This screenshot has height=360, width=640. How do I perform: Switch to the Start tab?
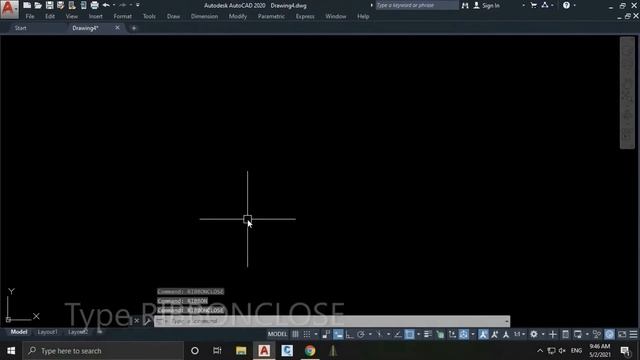20,28
